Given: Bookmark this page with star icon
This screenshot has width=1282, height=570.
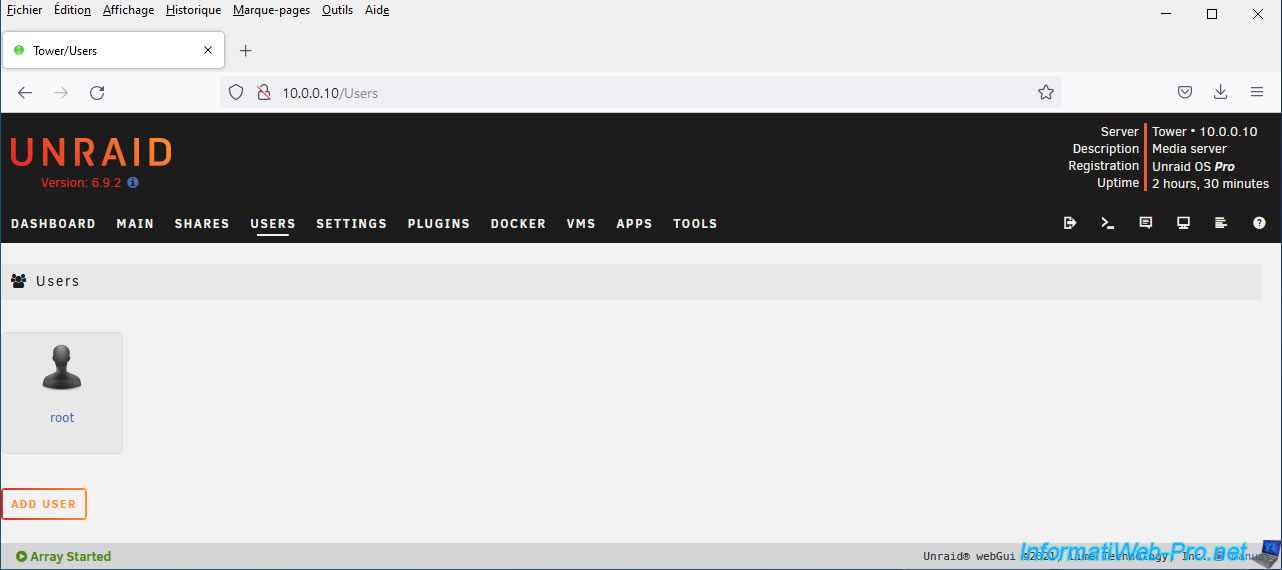Looking at the screenshot, I should (x=1046, y=92).
